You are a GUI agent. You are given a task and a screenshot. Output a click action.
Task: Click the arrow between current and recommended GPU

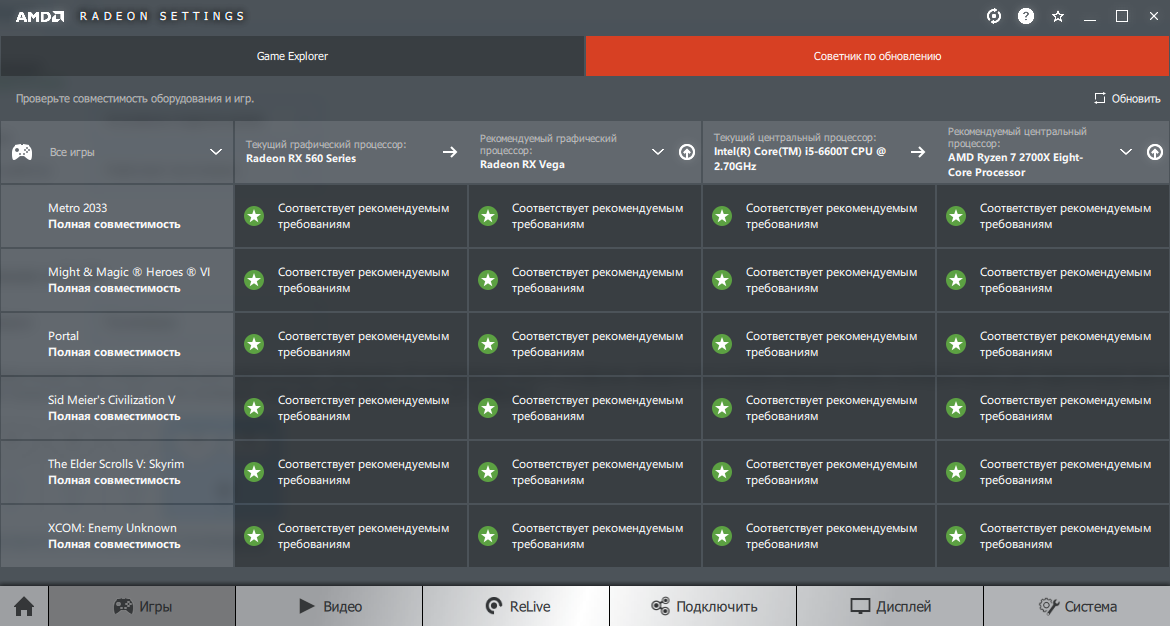pyautogui.click(x=450, y=151)
